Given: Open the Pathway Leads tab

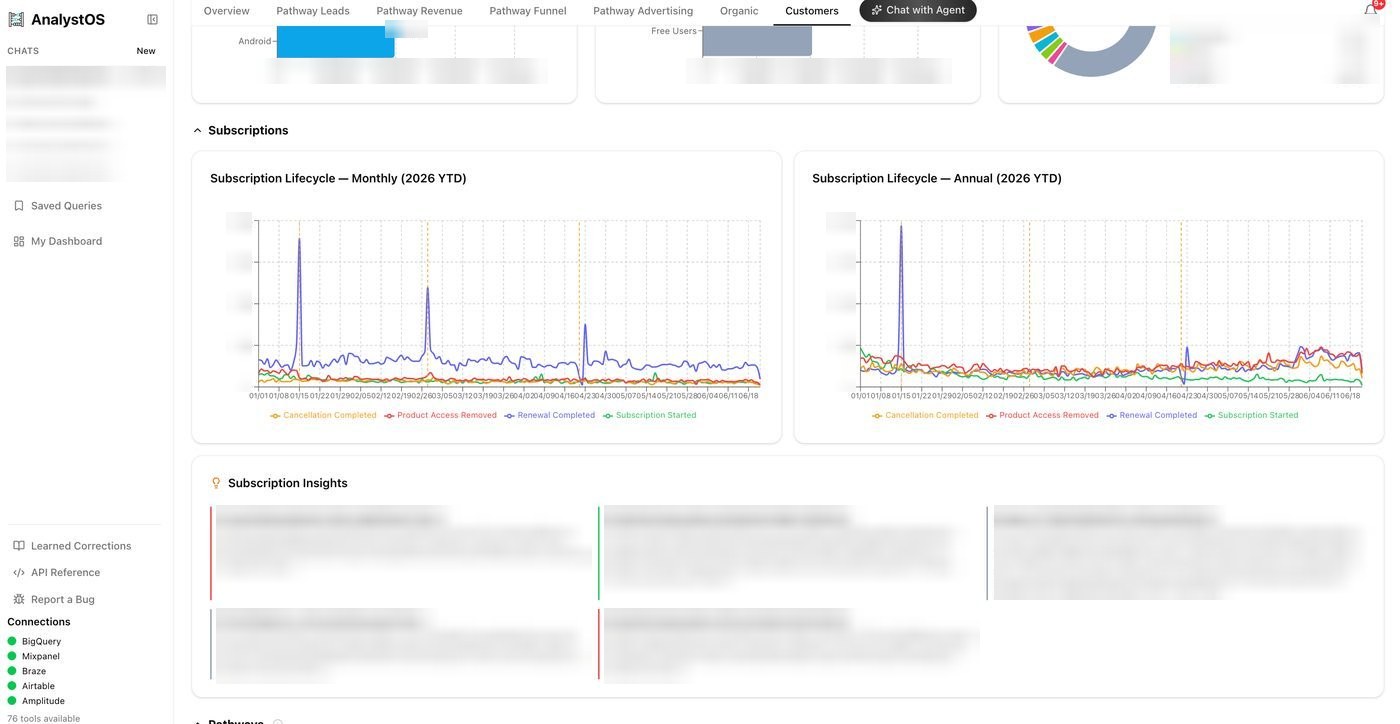Looking at the screenshot, I should click(313, 11).
